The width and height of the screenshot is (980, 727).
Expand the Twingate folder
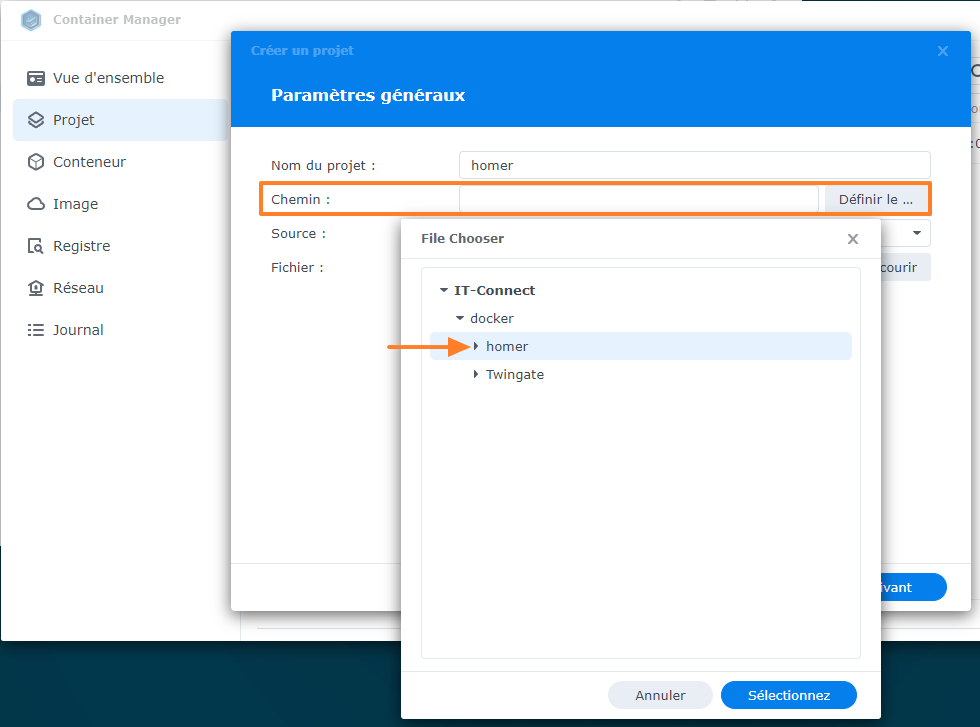click(475, 374)
